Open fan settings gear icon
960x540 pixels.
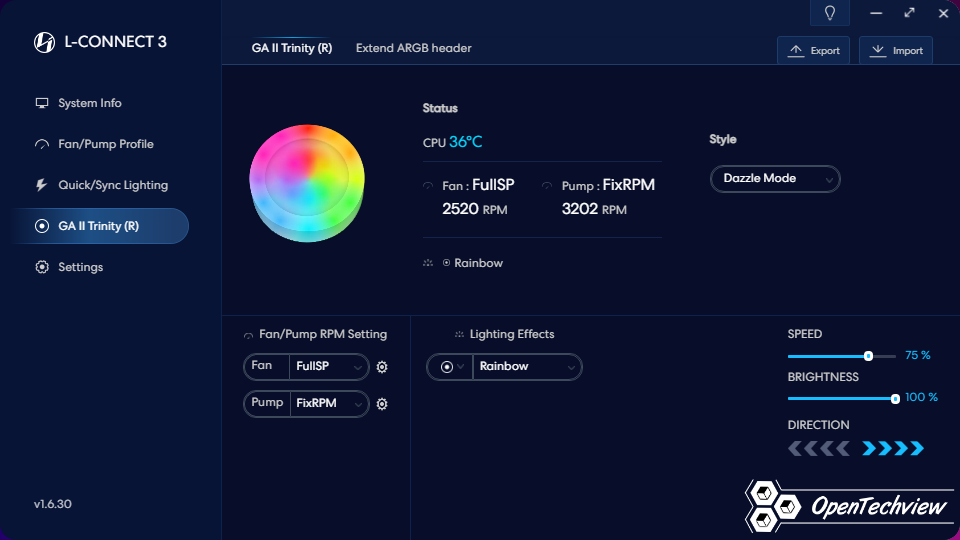(x=382, y=367)
